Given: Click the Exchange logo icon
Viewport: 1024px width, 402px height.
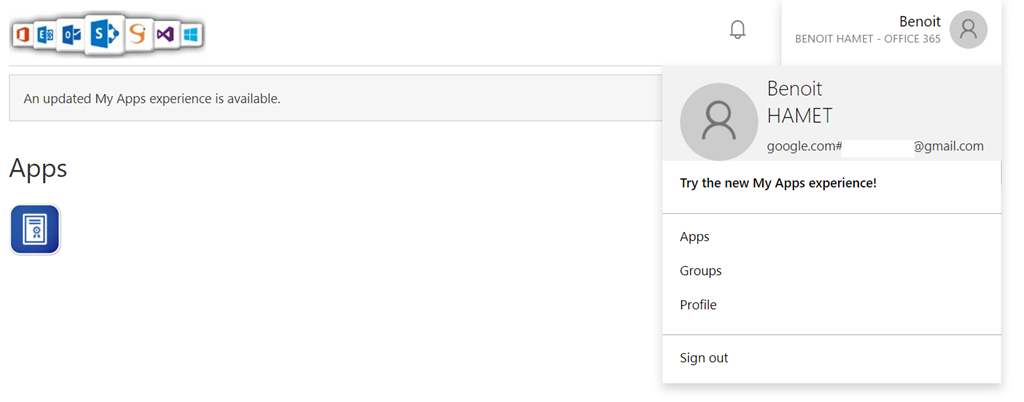Looking at the screenshot, I should (x=46, y=35).
